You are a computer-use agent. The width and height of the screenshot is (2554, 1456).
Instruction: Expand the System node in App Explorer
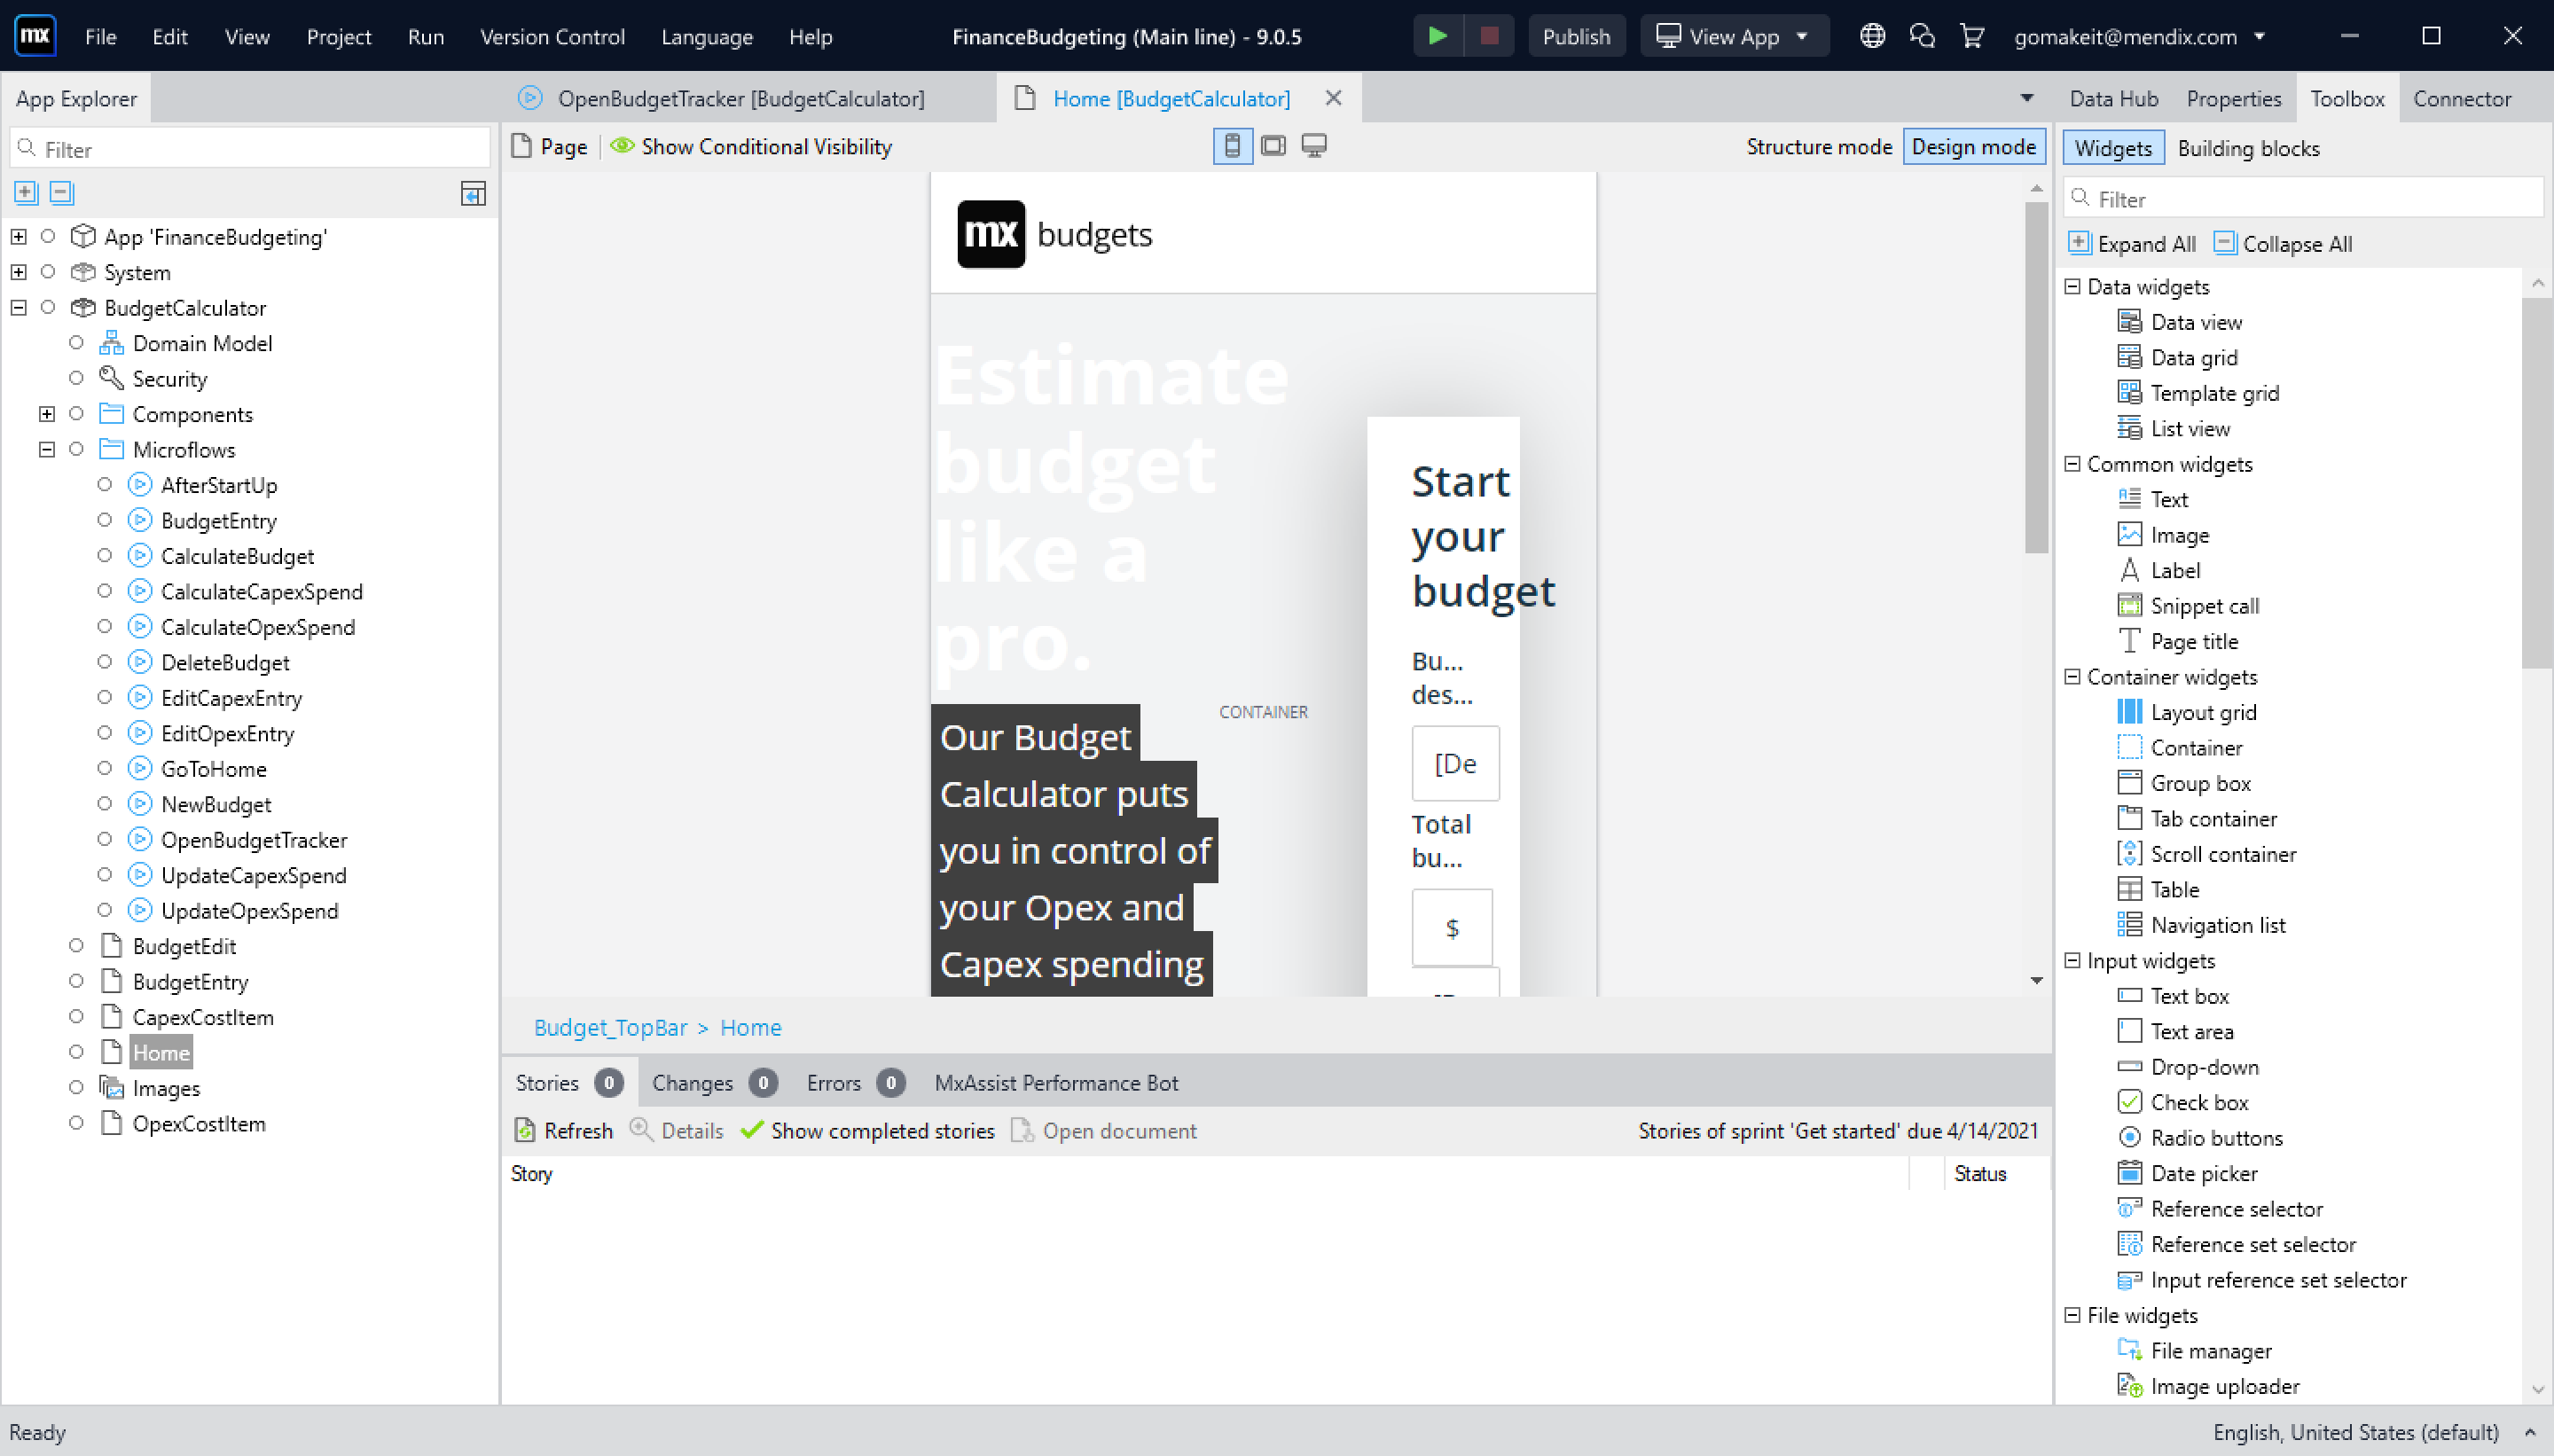18,271
